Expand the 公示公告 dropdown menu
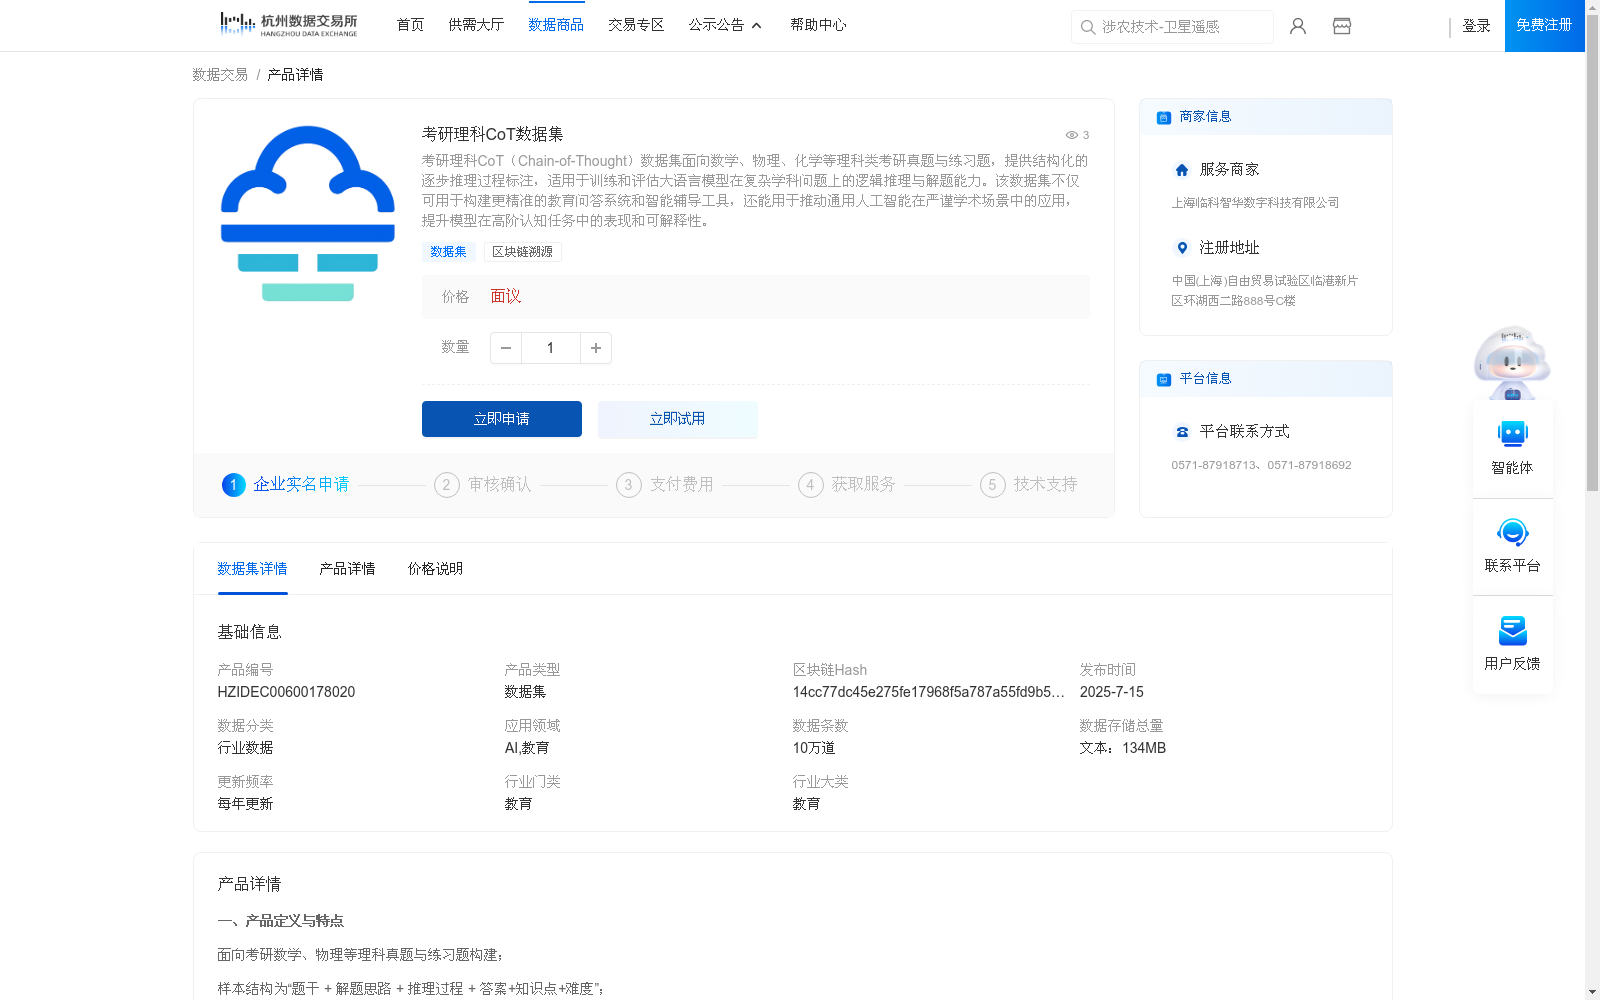 (x=725, y=25)
